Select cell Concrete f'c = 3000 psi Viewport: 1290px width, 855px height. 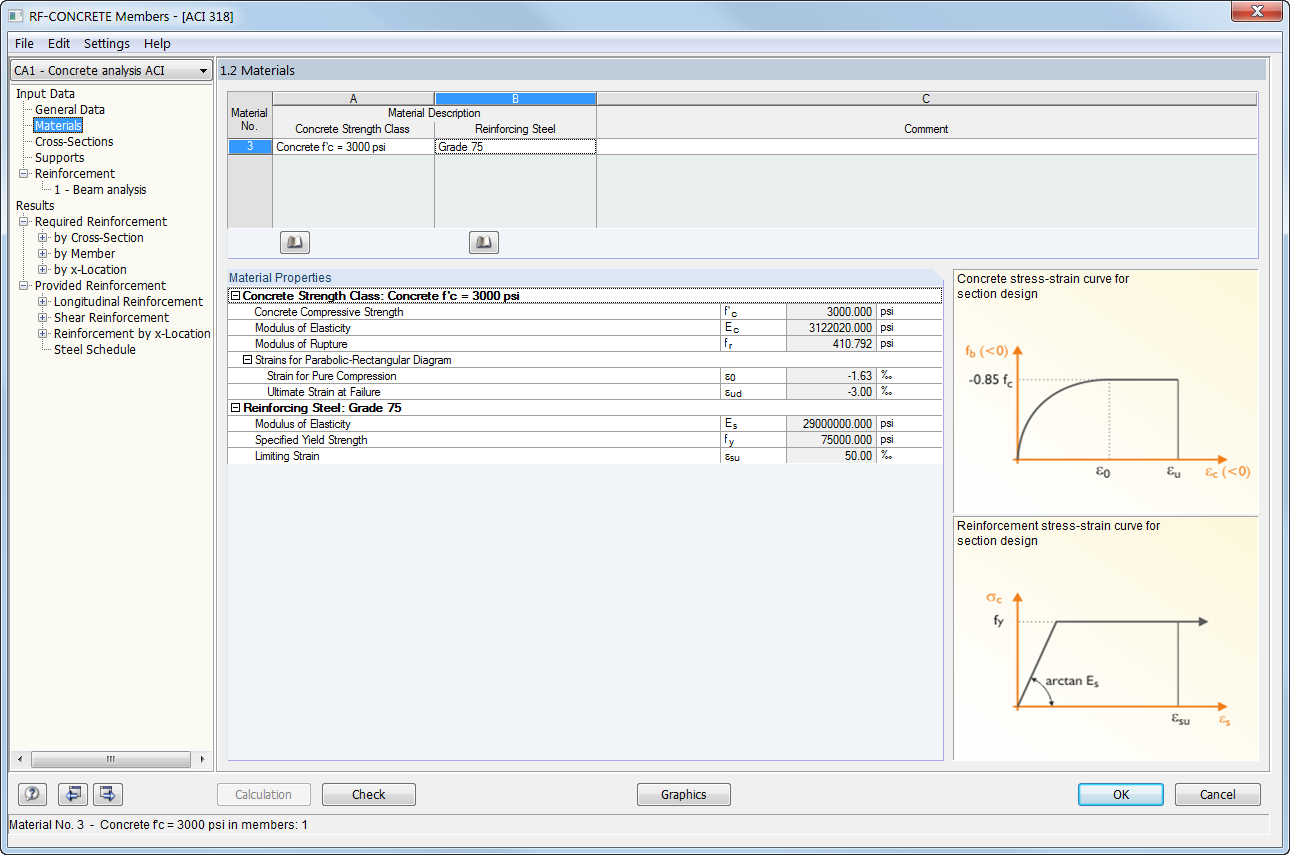[353, 147]
